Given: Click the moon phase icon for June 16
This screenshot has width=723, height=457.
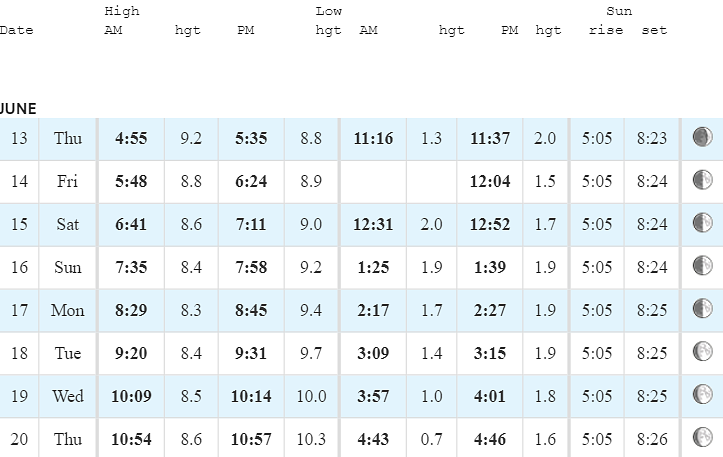Looking at the screenshot, I should [x=702, y=266].
